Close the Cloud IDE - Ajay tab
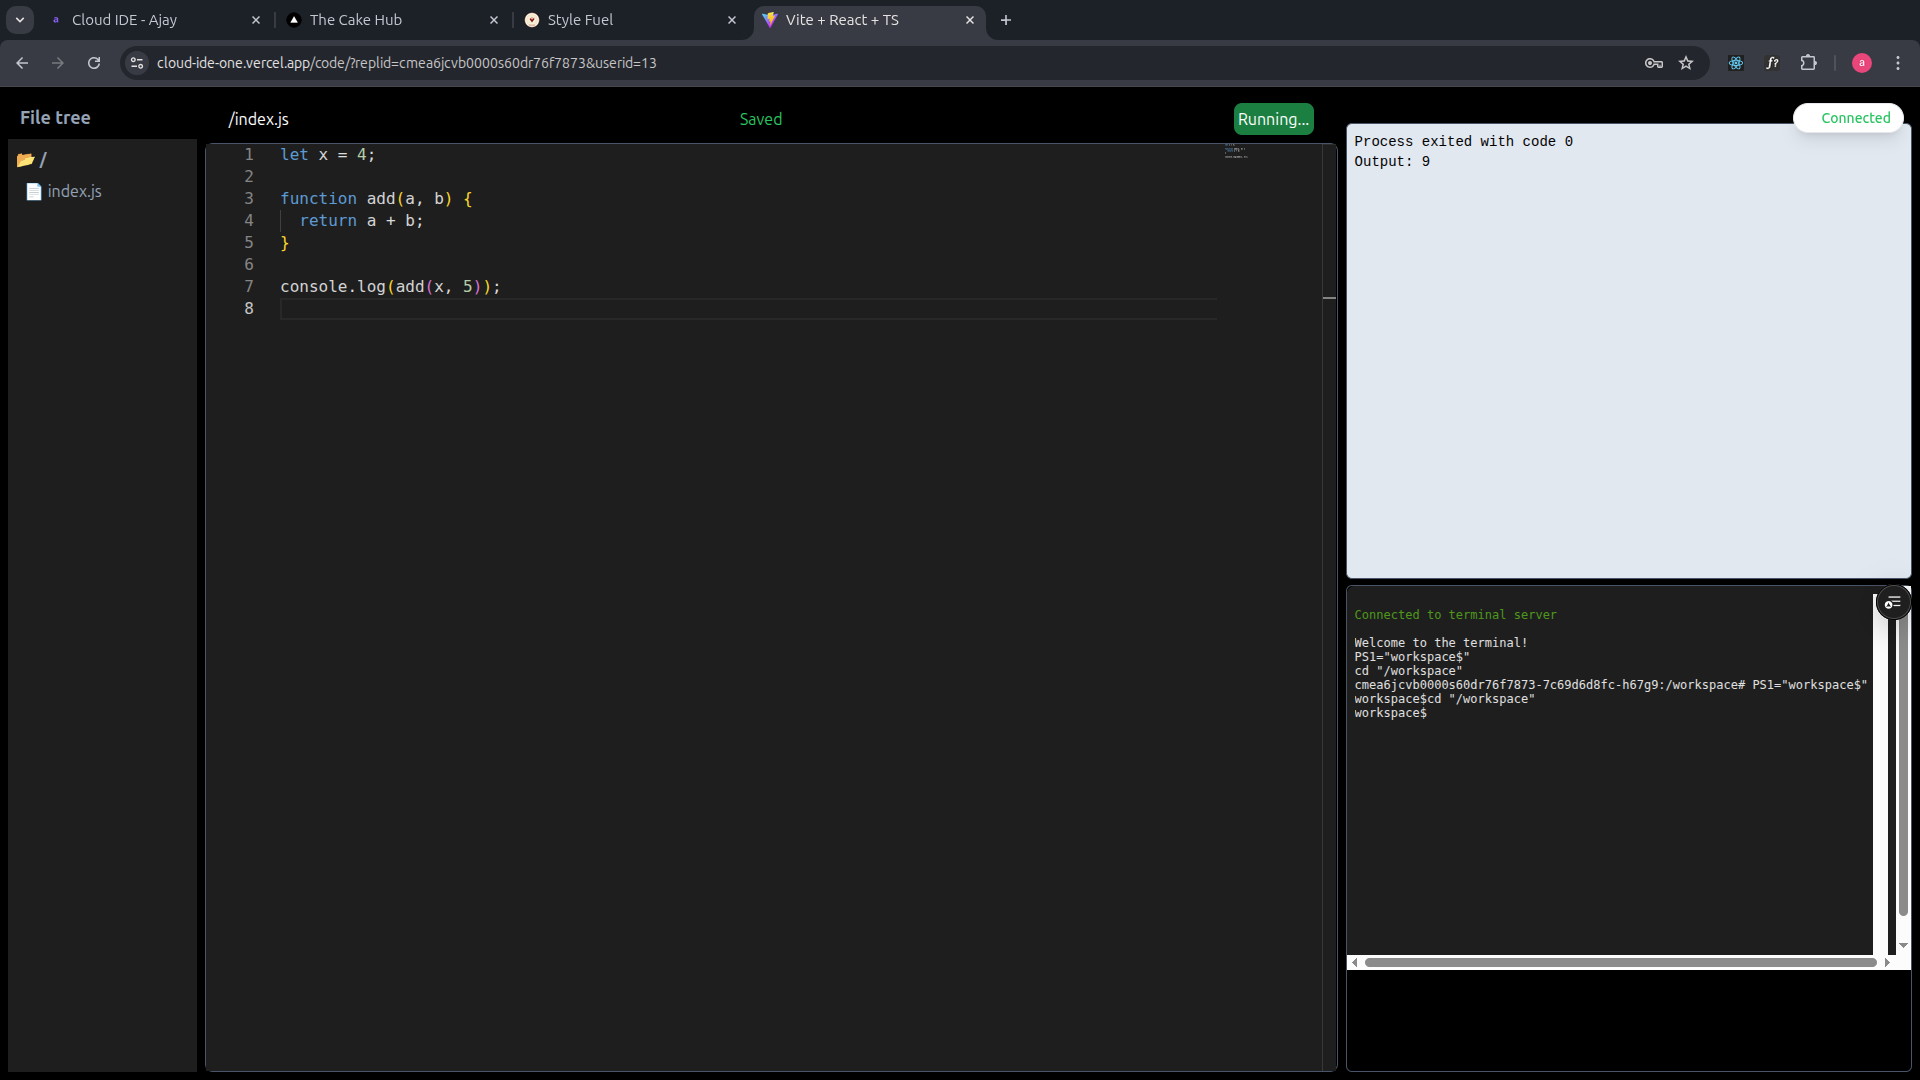This screenshot has height=1080, width=1920. 256,20
